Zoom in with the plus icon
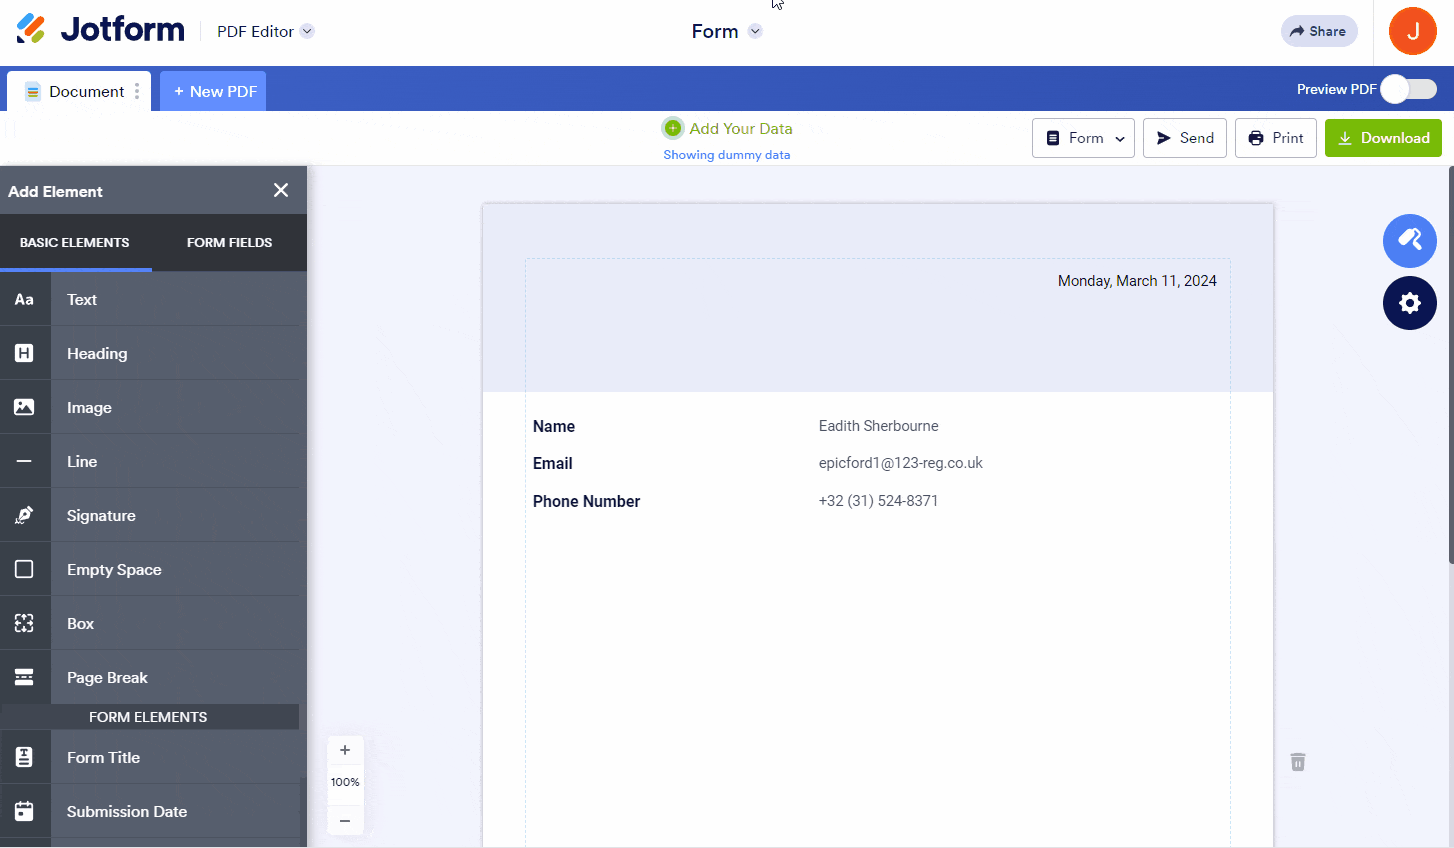Screen dimensions: 1454x848 345,750
